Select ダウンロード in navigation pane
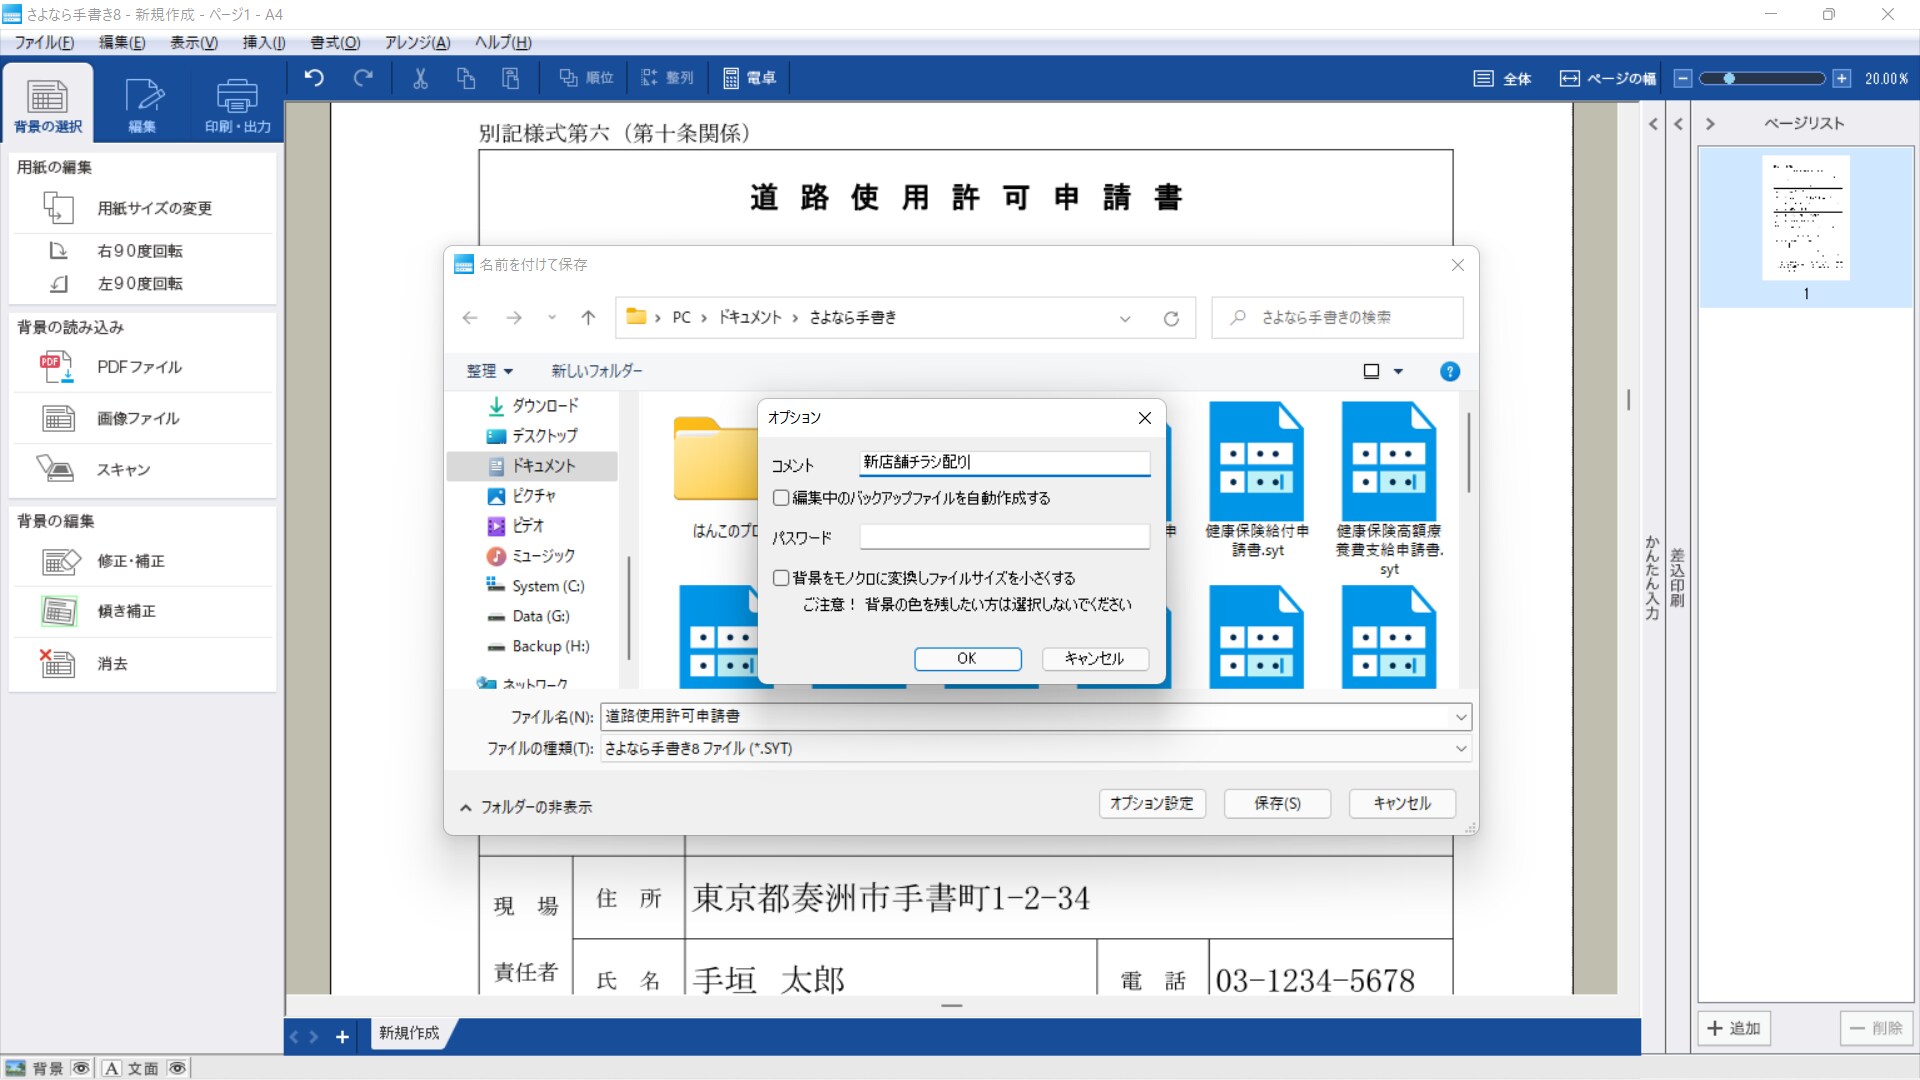Viewport: 1920px width, 1080px height. 534,406
